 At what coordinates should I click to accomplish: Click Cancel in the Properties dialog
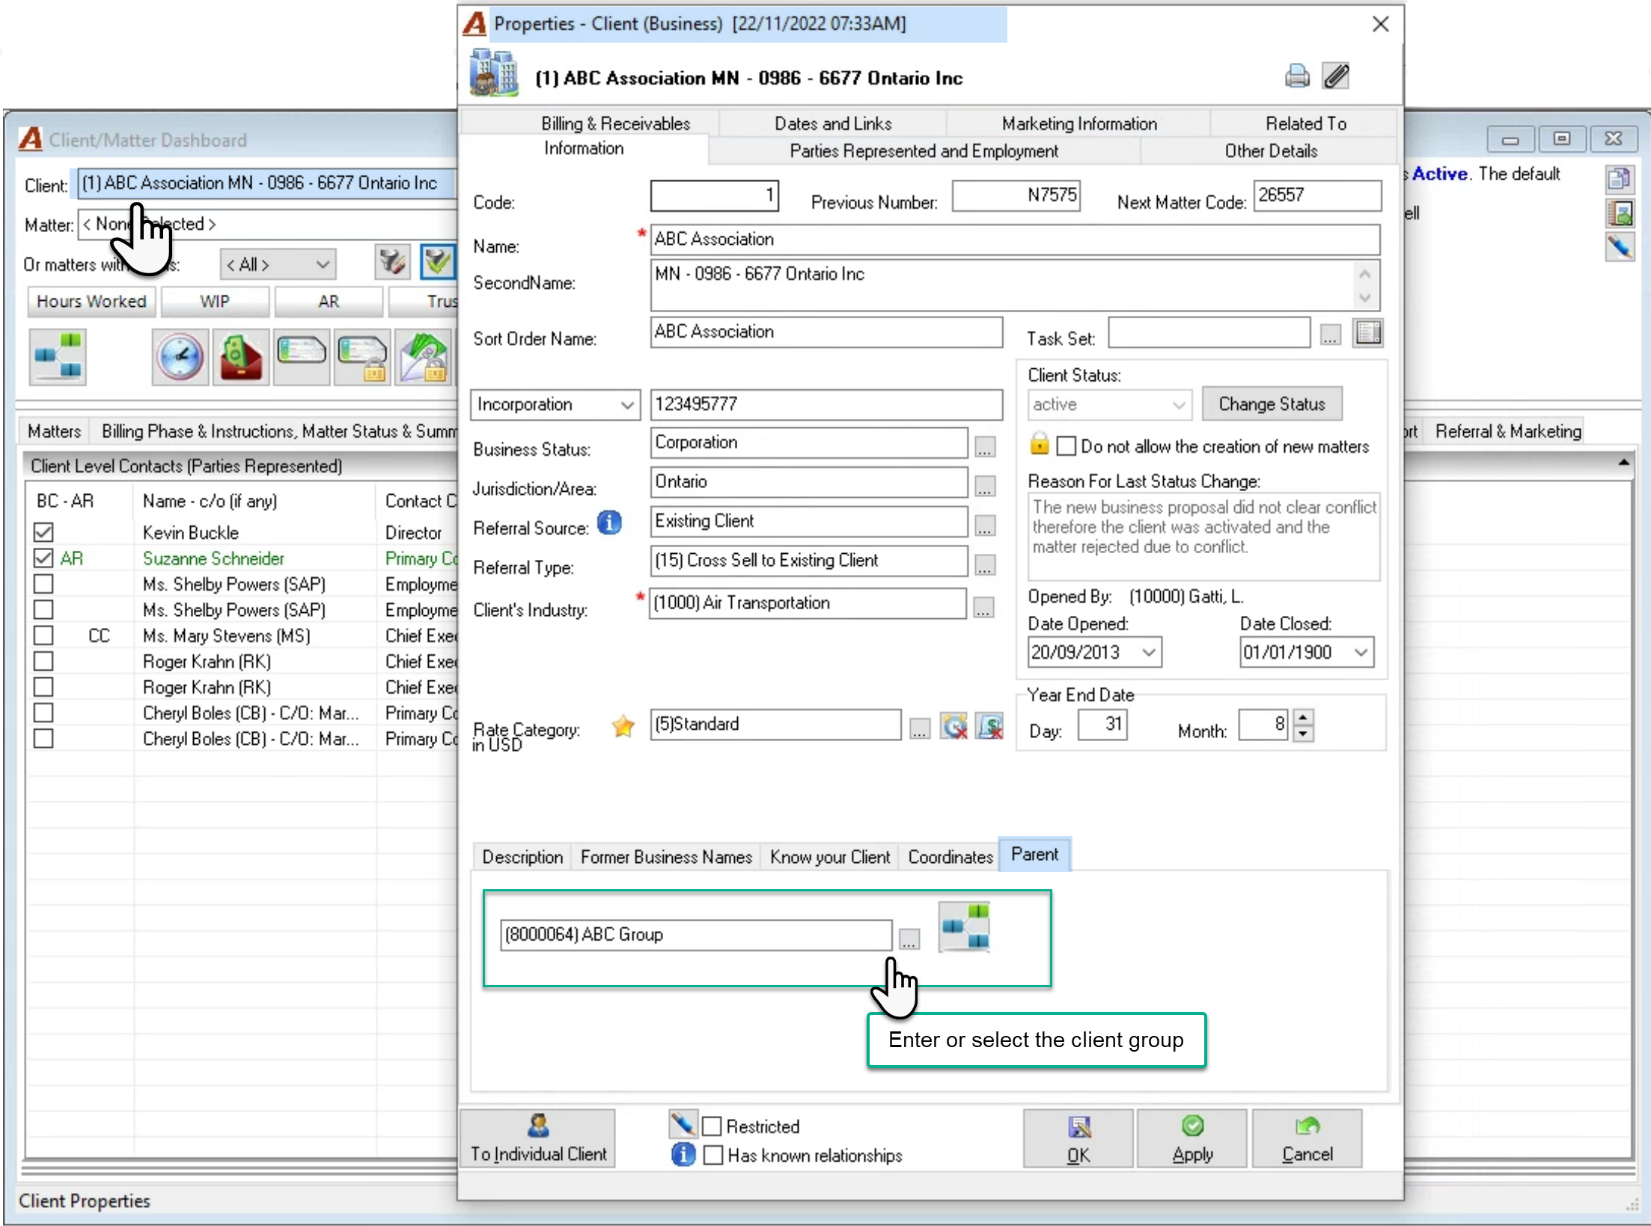point(1307,1138)
